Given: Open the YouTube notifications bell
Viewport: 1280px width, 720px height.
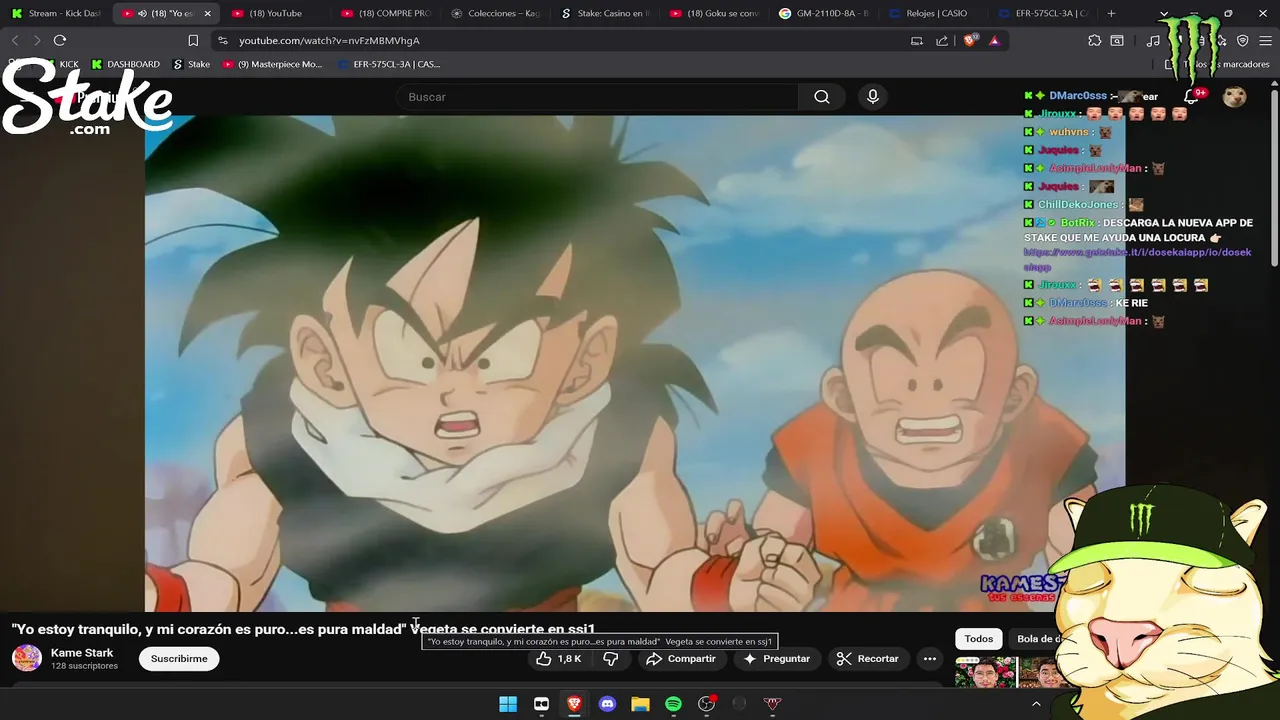Looking at the screenshot, I should [1192, 96].
